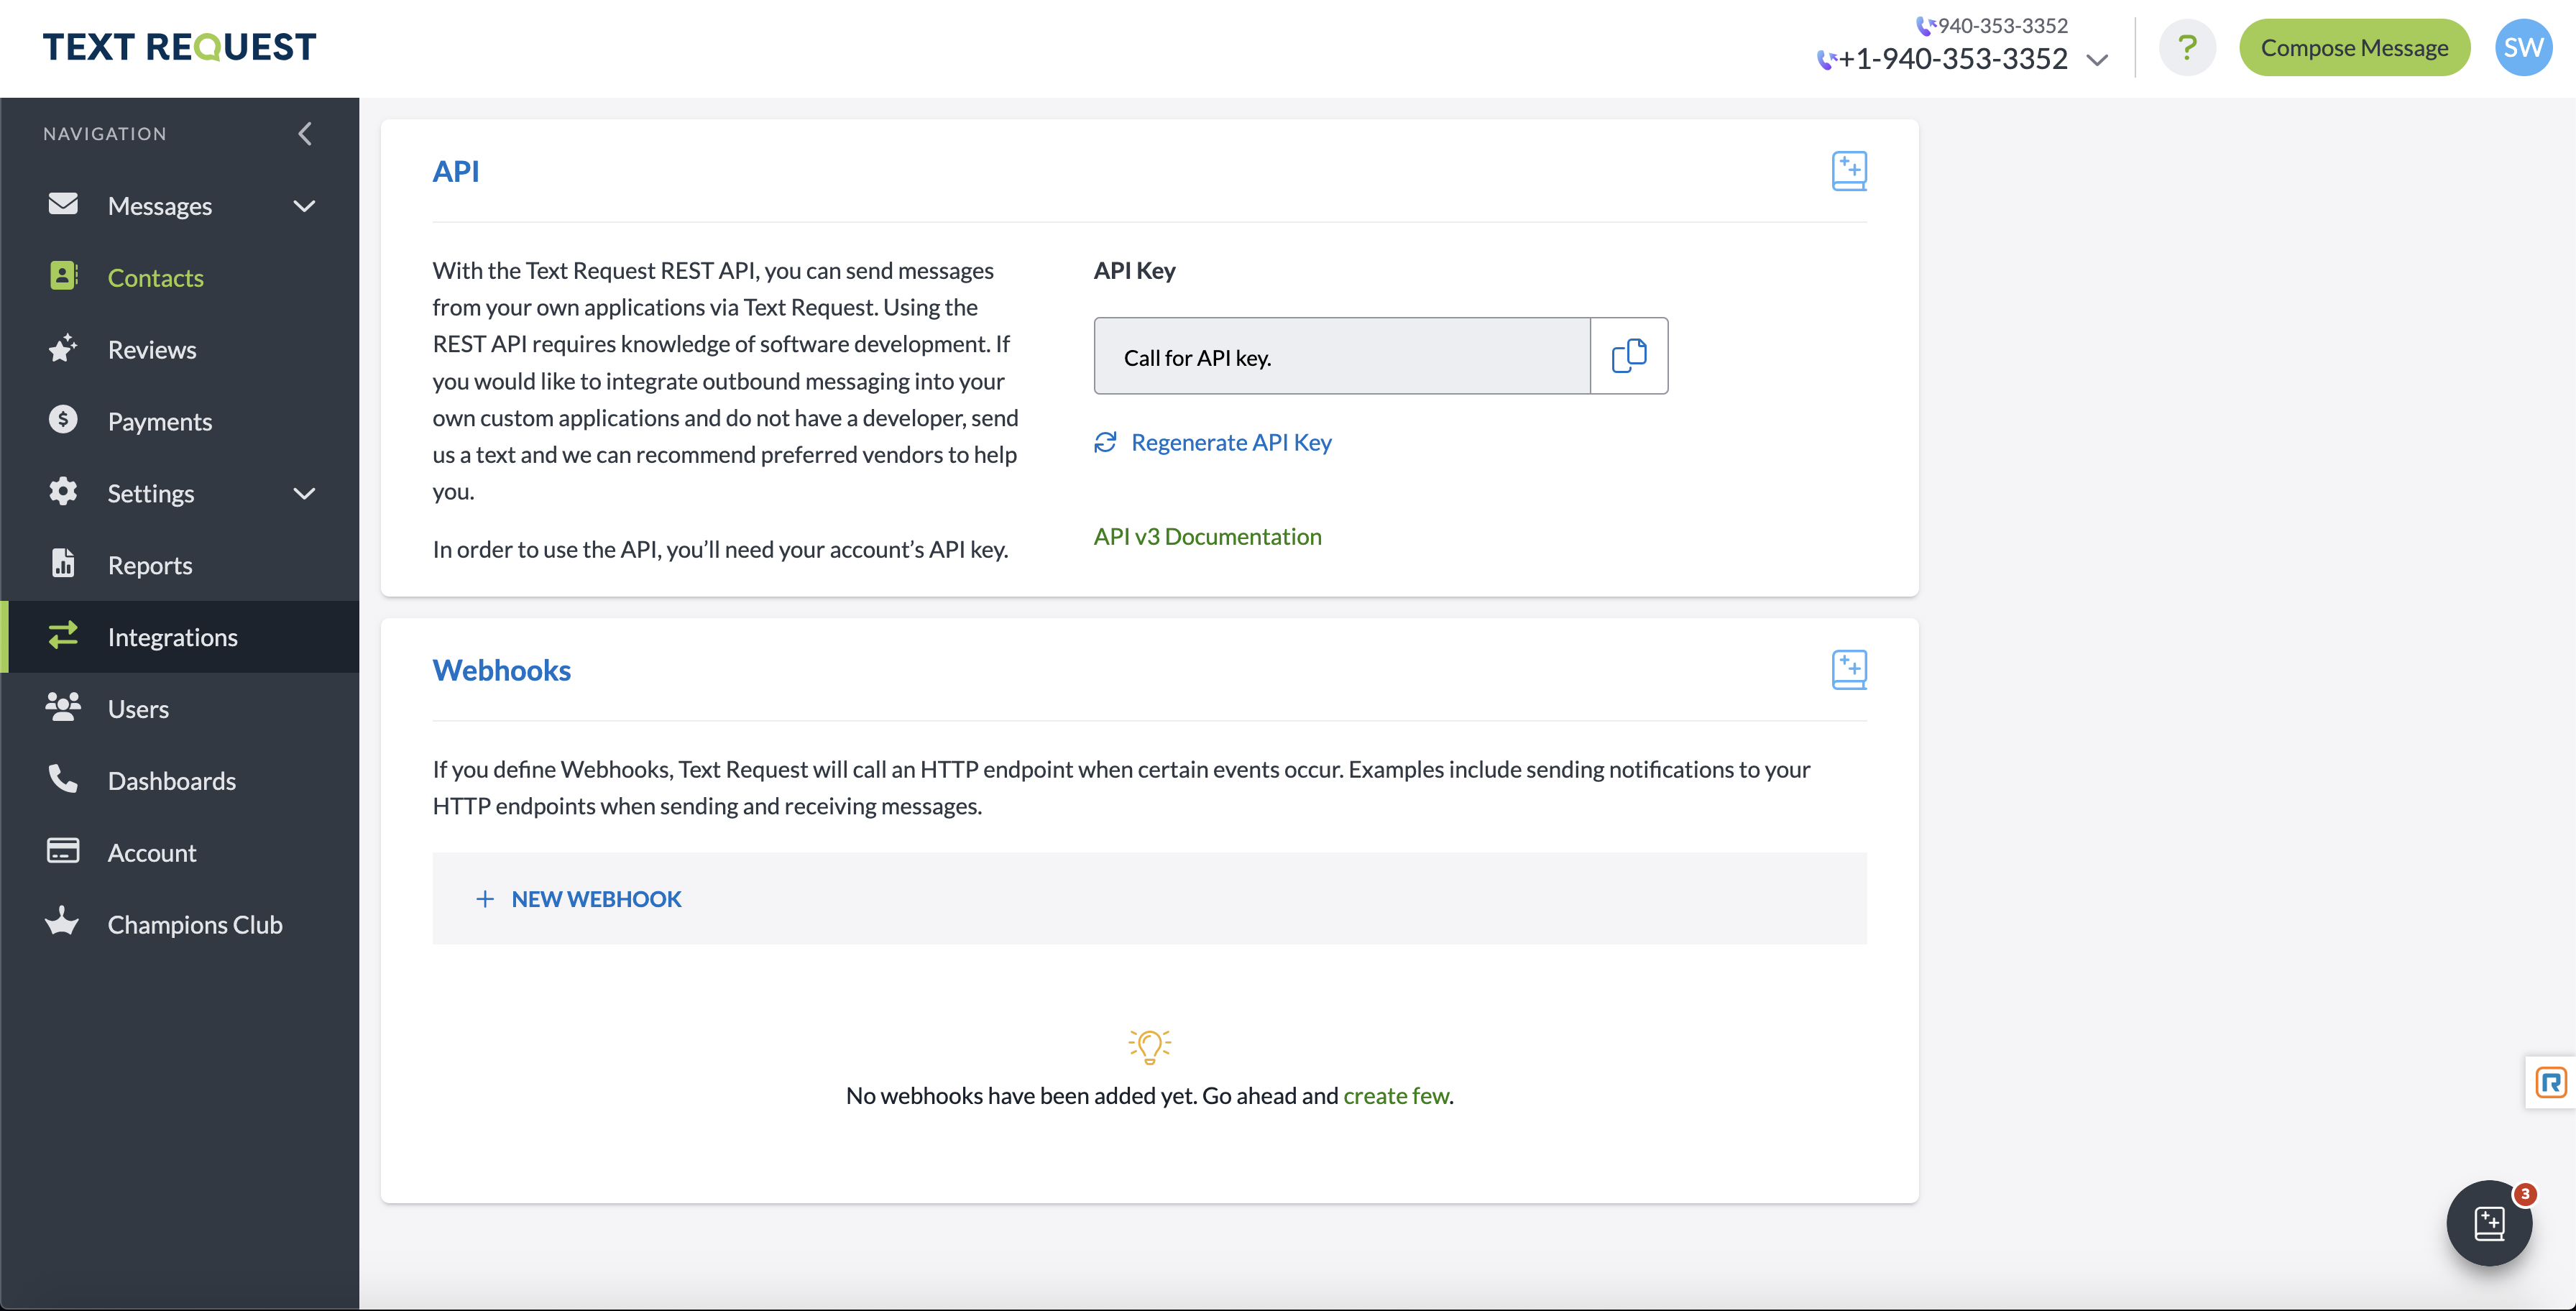Click the Reports chart icon

point(63,564)
